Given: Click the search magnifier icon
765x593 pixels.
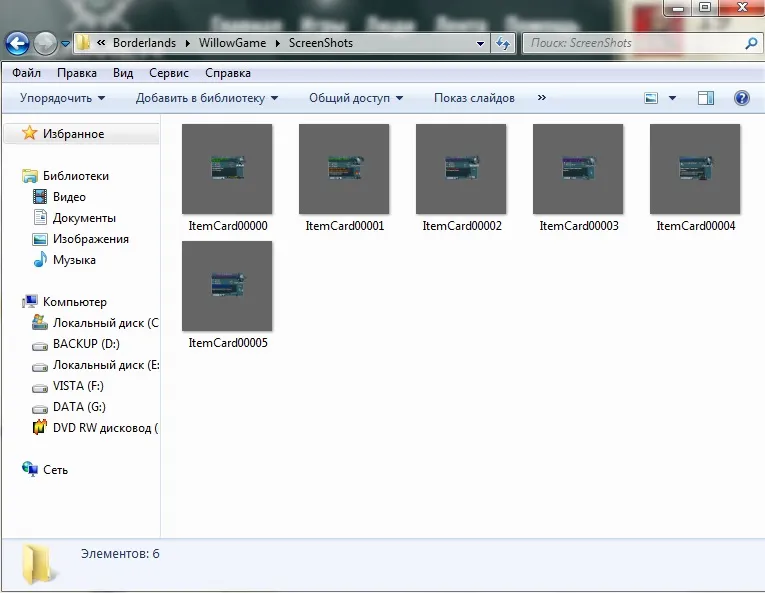Looking at the screenshot, I should click(x=751, y=43).
